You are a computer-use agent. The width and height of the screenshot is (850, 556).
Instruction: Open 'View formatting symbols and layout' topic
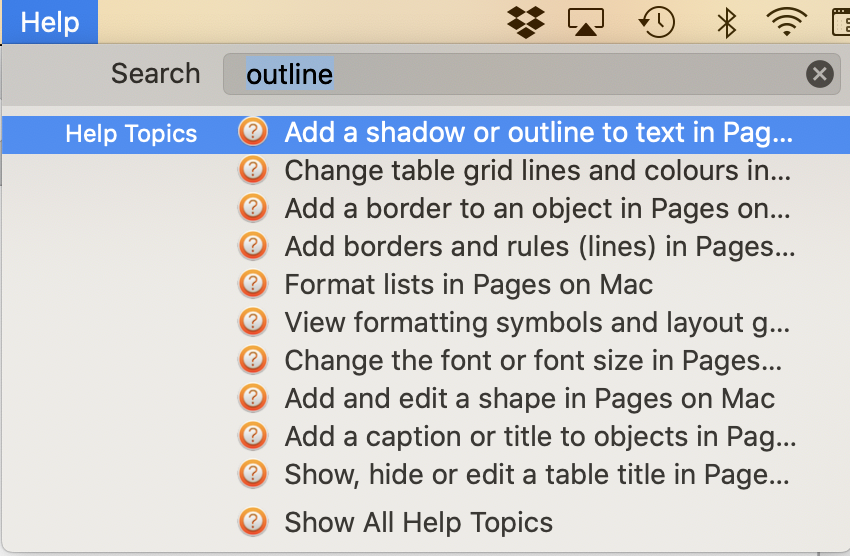click(538, 323)
